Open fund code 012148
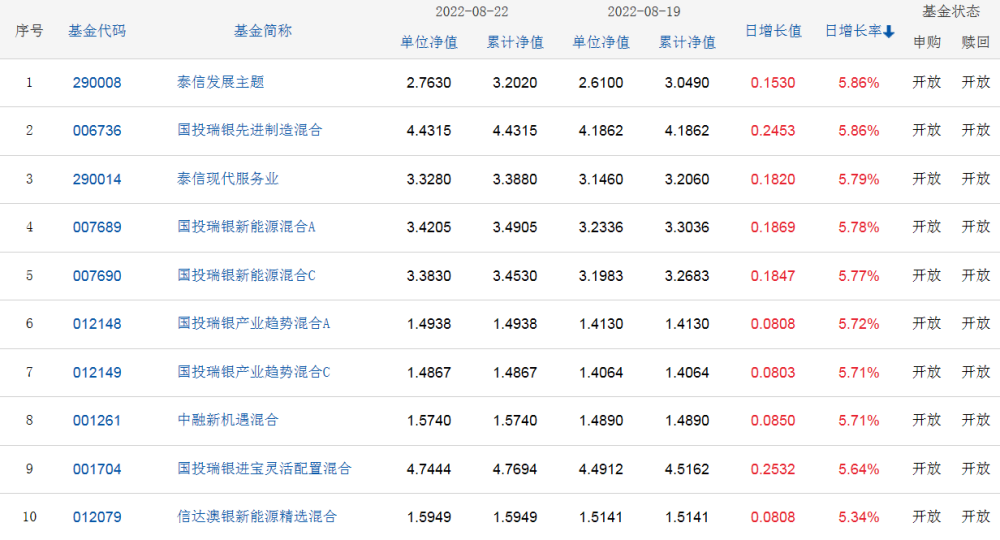Viewport: 1000px width, 540px height. (97, 324)
